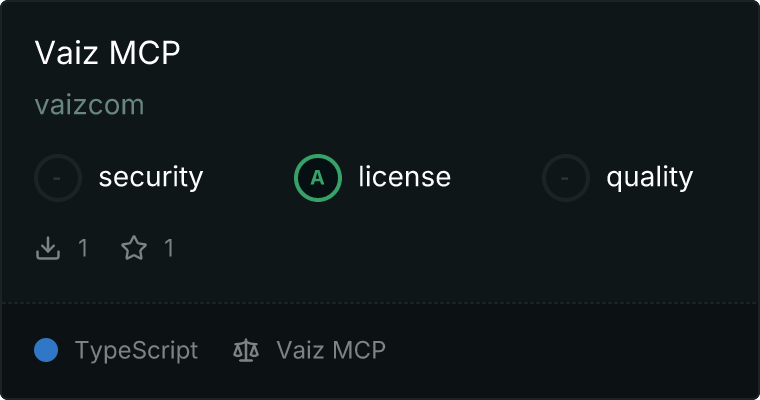Screen dimensions: 760x400
Task: Click the green A license grade badge
Action: tap(318, 178)
